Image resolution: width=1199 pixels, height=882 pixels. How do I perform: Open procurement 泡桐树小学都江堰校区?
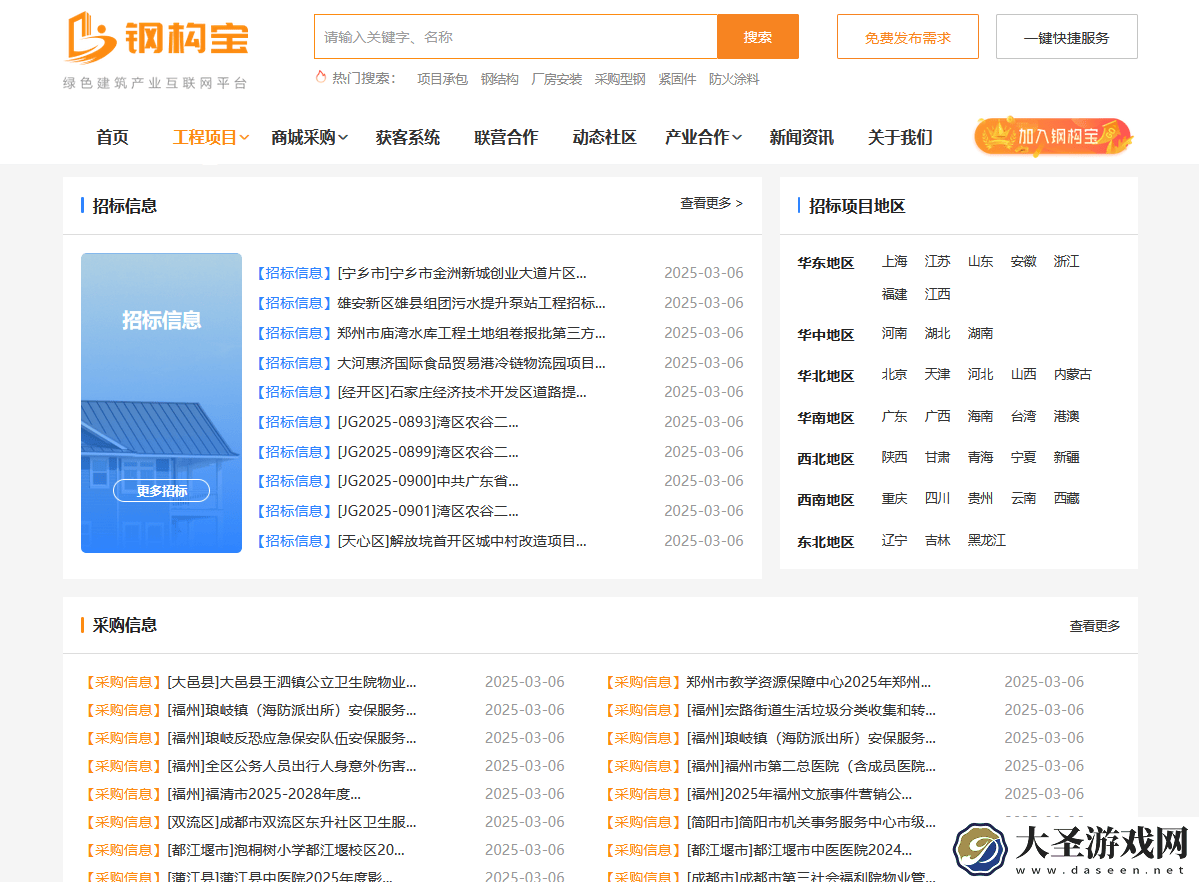click(286, 851)
